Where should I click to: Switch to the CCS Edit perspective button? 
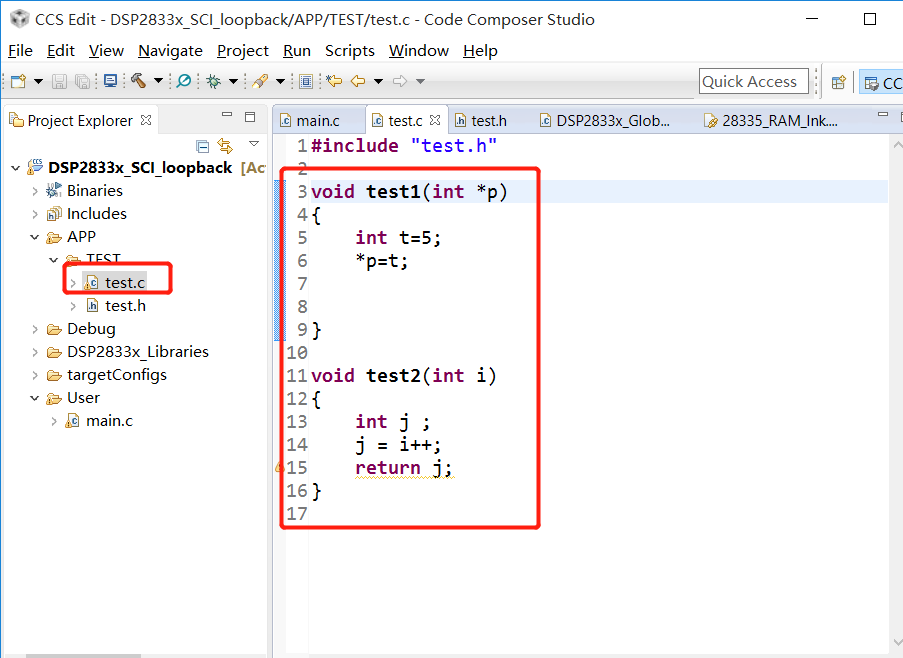(x=881, y=82)
